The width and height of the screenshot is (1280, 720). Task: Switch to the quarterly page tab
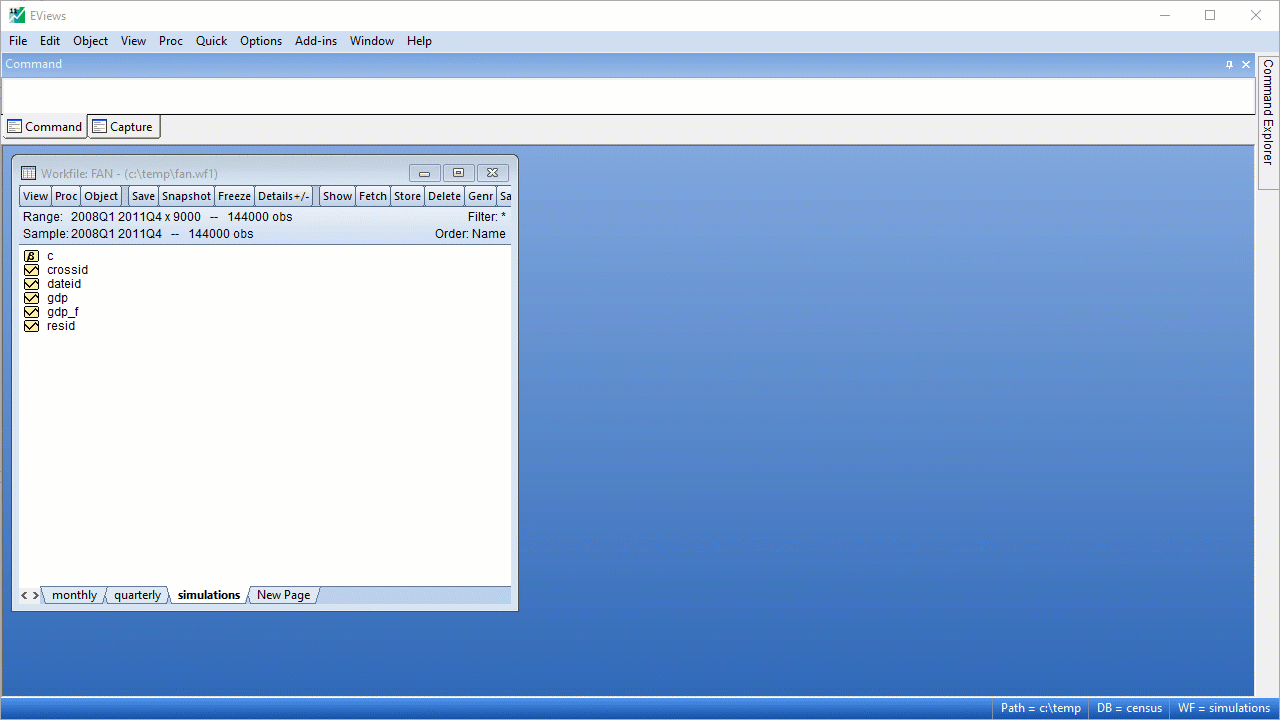pos(137,595)
